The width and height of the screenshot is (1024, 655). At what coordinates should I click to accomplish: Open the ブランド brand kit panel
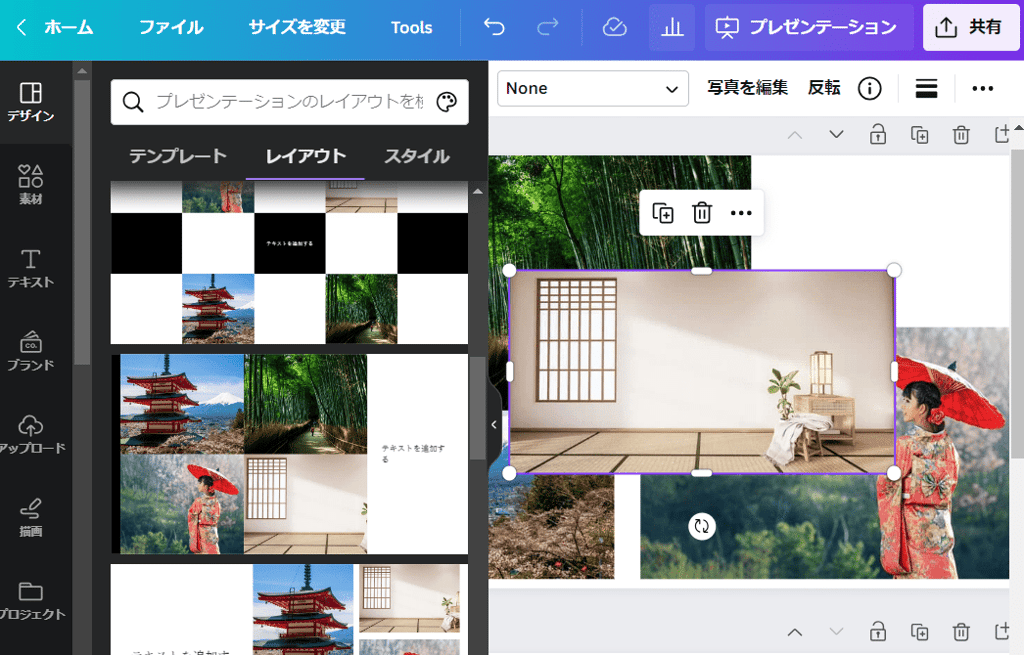[x=31, y=351]
